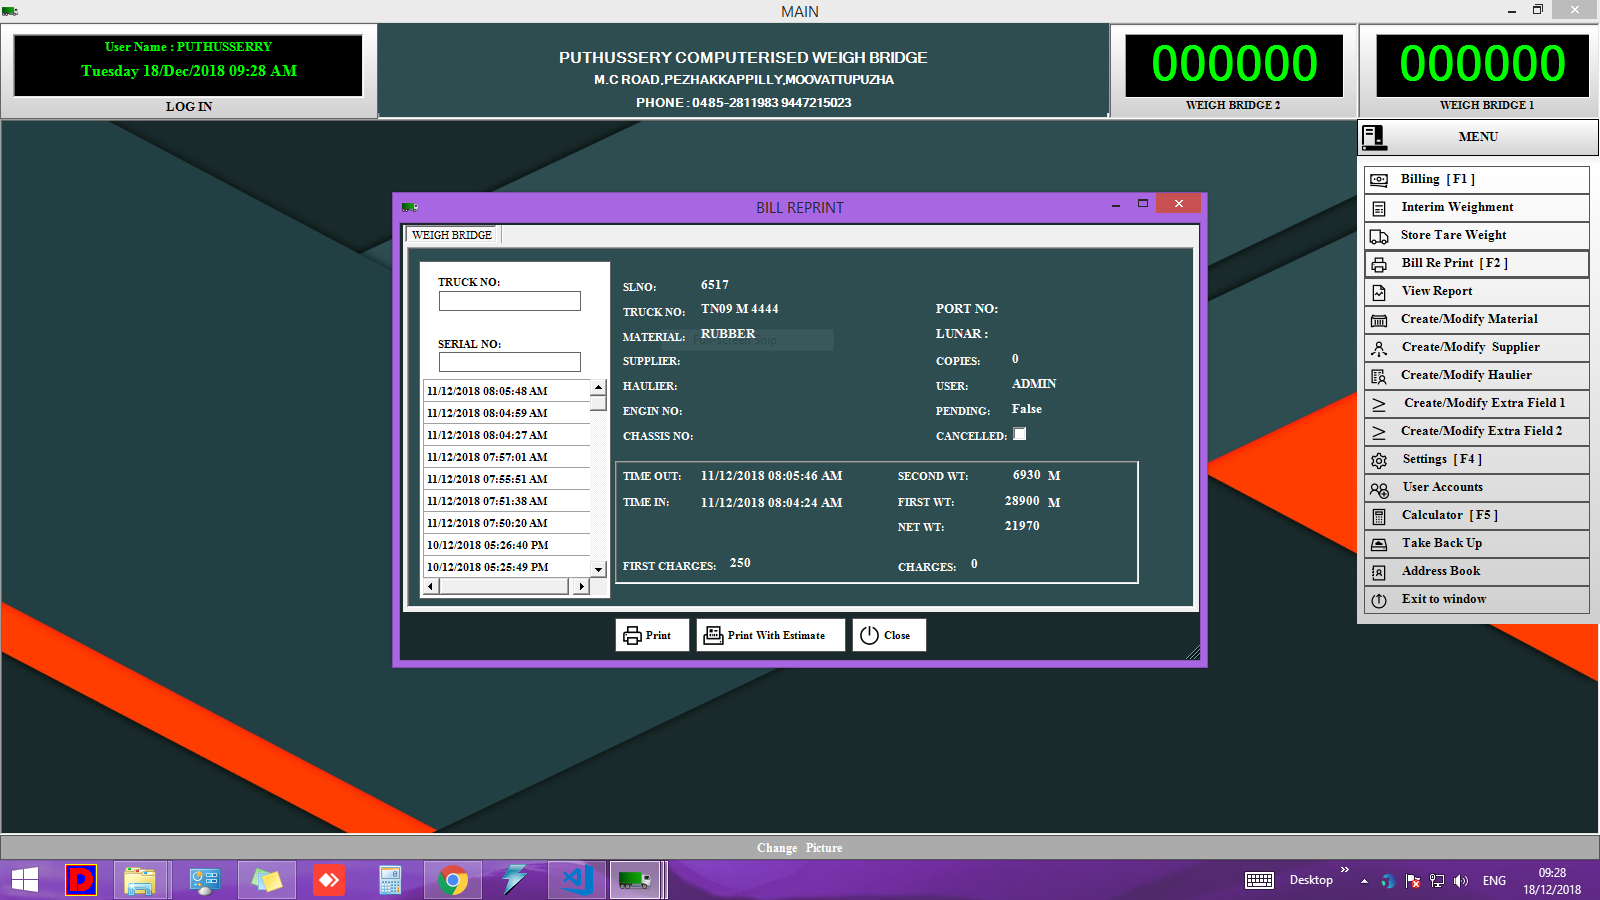Select the 11/12/2018 07:57:01 AM entry

click(487, 457)
